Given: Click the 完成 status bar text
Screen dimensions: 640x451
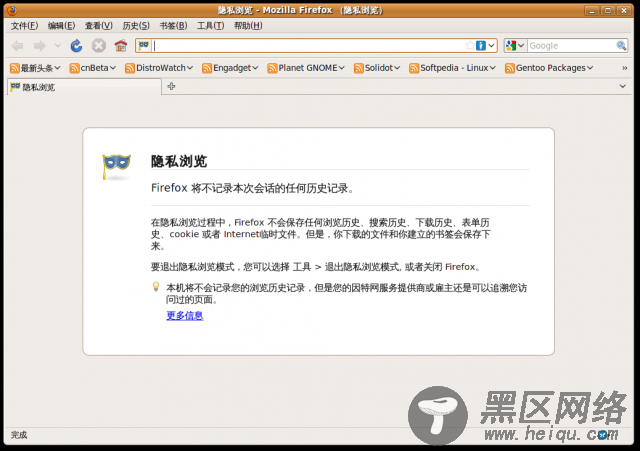Looking at the screenshot, I should point(19,435).
